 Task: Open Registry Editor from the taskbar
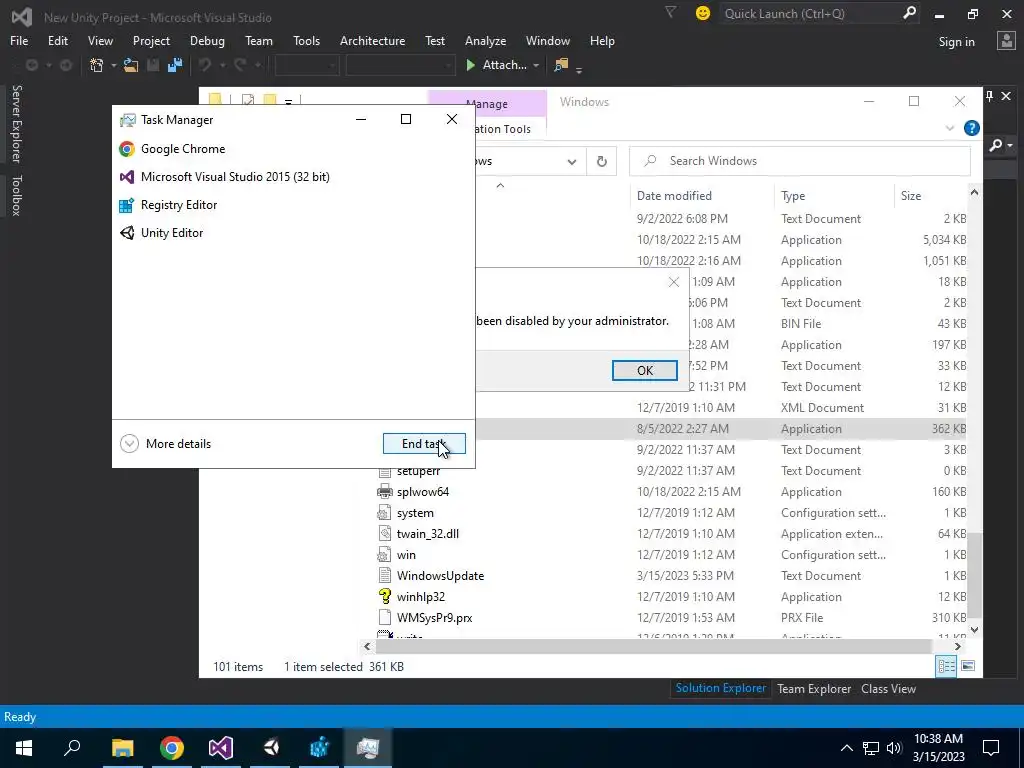tap(319, 748)
